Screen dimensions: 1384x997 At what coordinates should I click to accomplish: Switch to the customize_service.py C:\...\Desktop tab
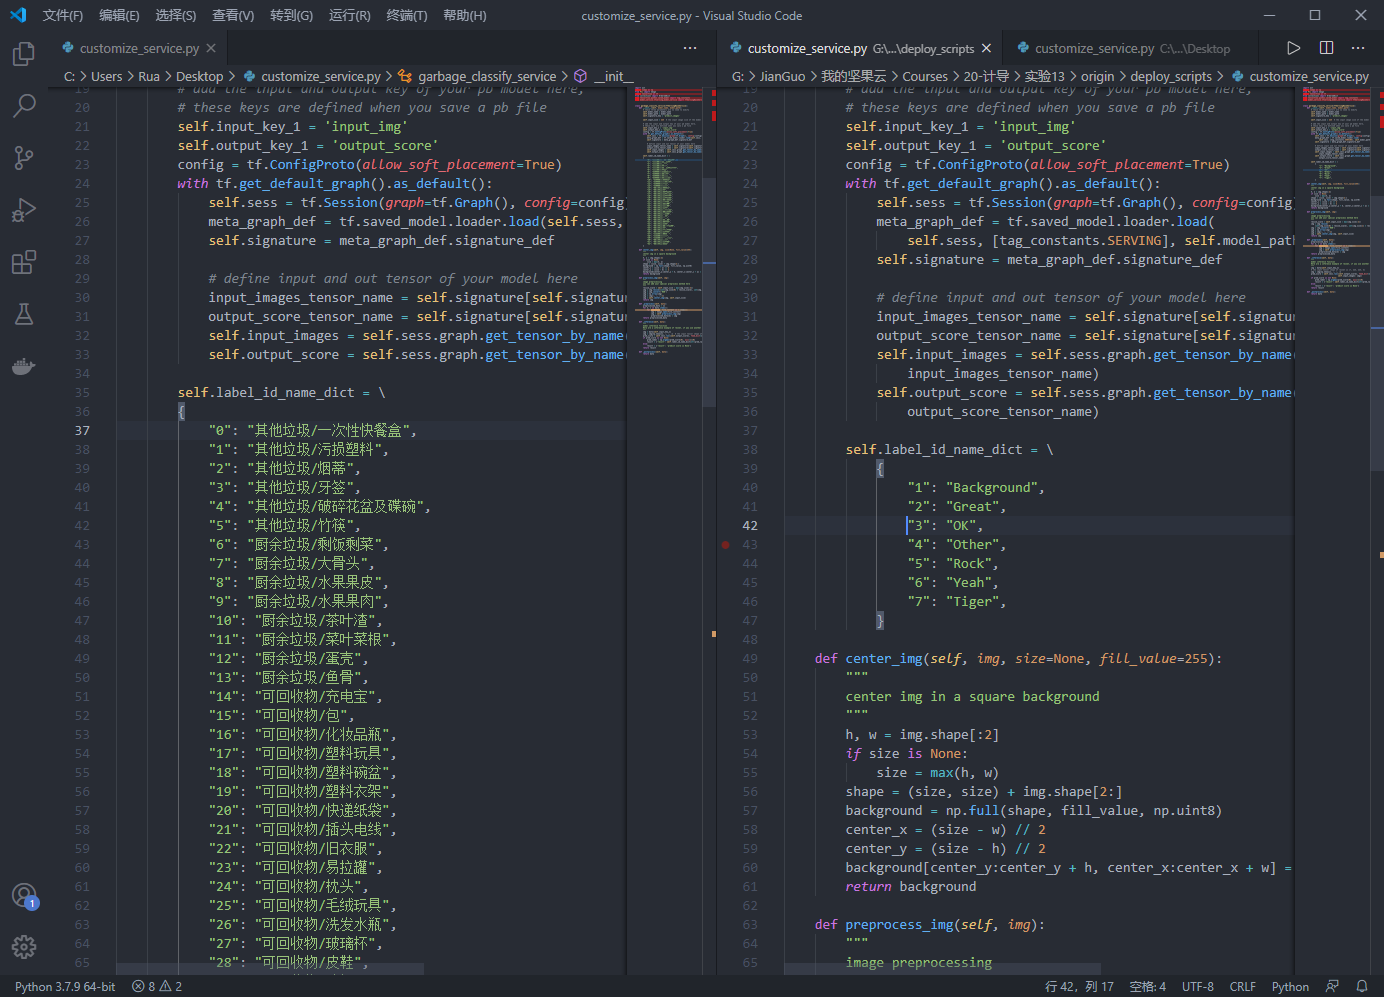1131,48
